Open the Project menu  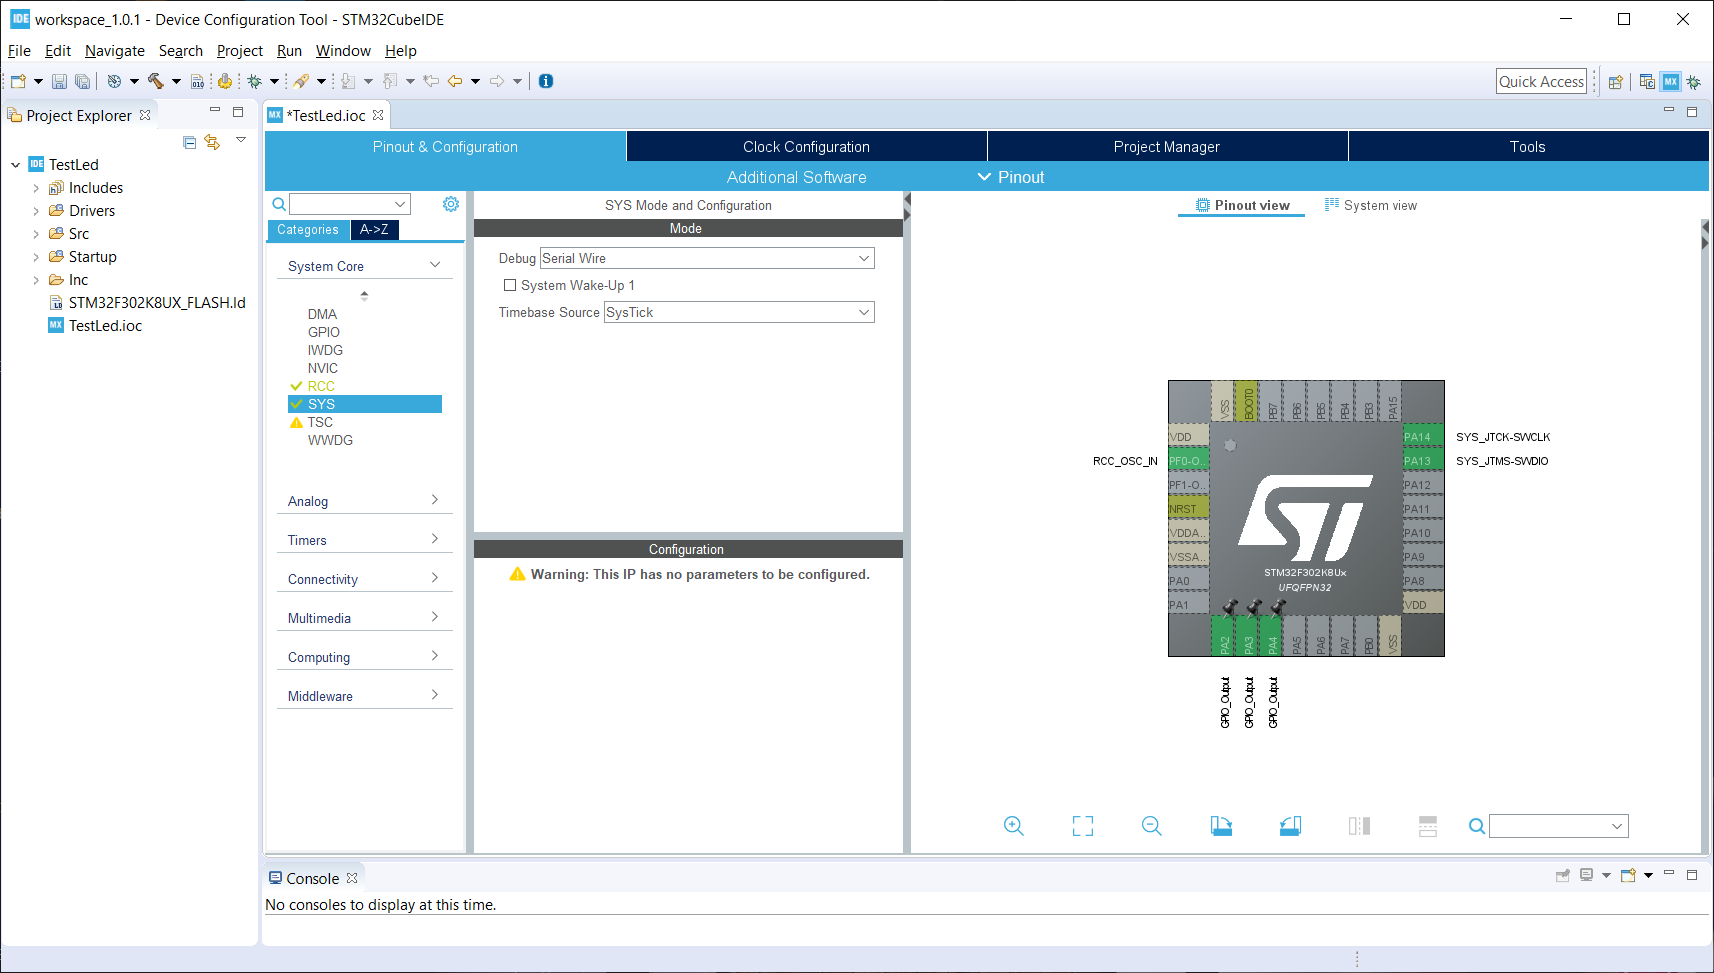(240, 51)
